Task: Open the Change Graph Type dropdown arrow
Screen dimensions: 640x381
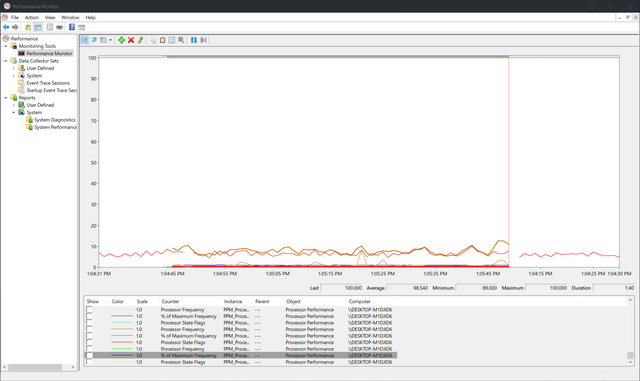Action: click(110, 40)
